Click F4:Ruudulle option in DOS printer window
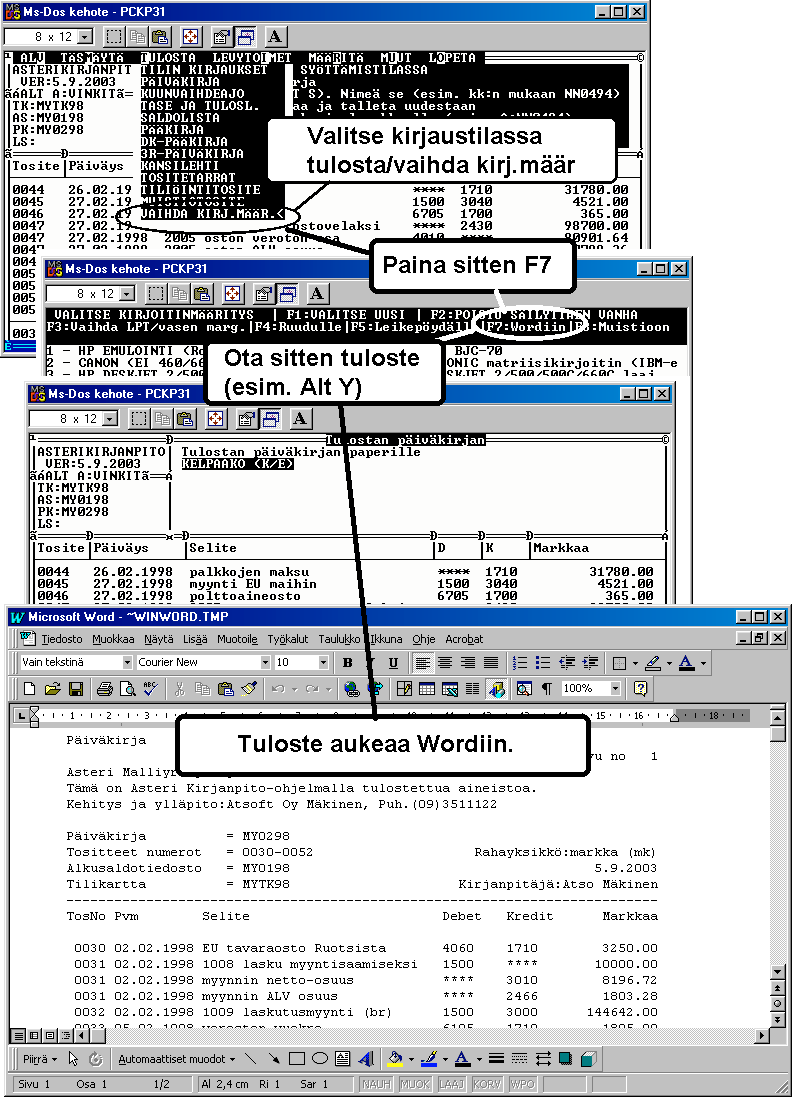This screenshot has width=794, height=1102. coord(297,327)
